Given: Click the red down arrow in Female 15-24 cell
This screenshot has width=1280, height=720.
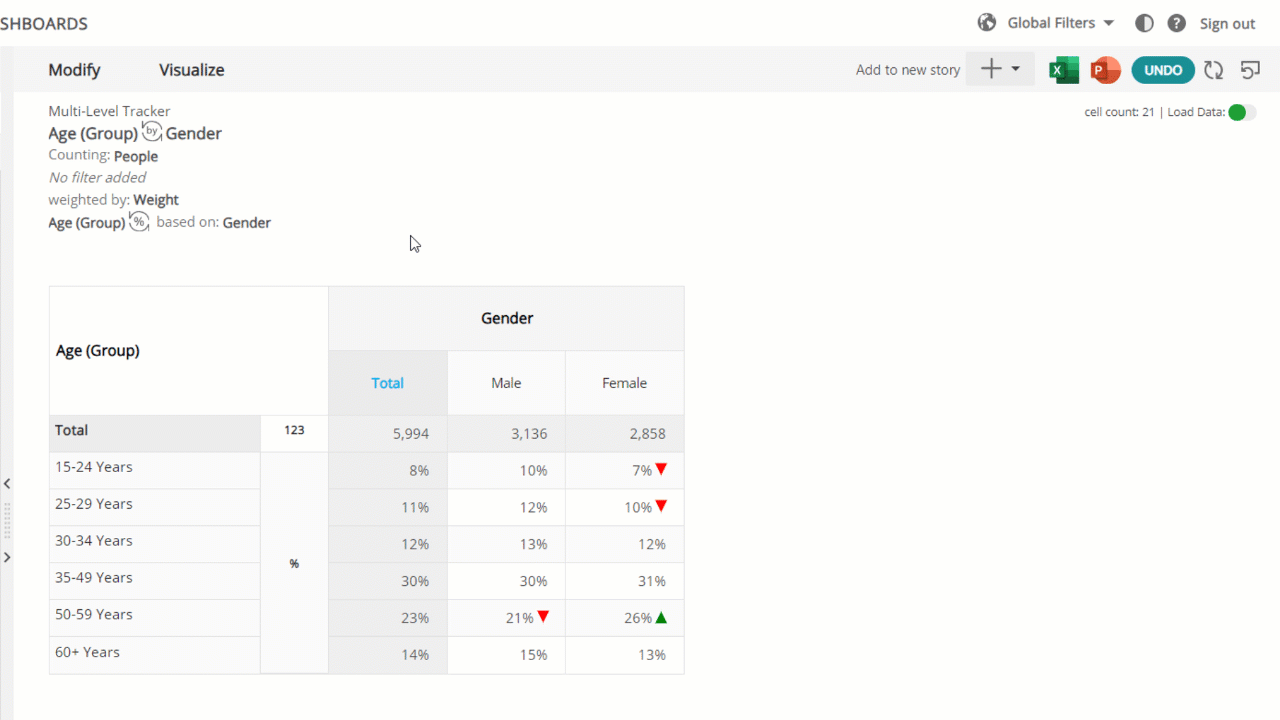Looking at the screenshot, I should (661, 469).
